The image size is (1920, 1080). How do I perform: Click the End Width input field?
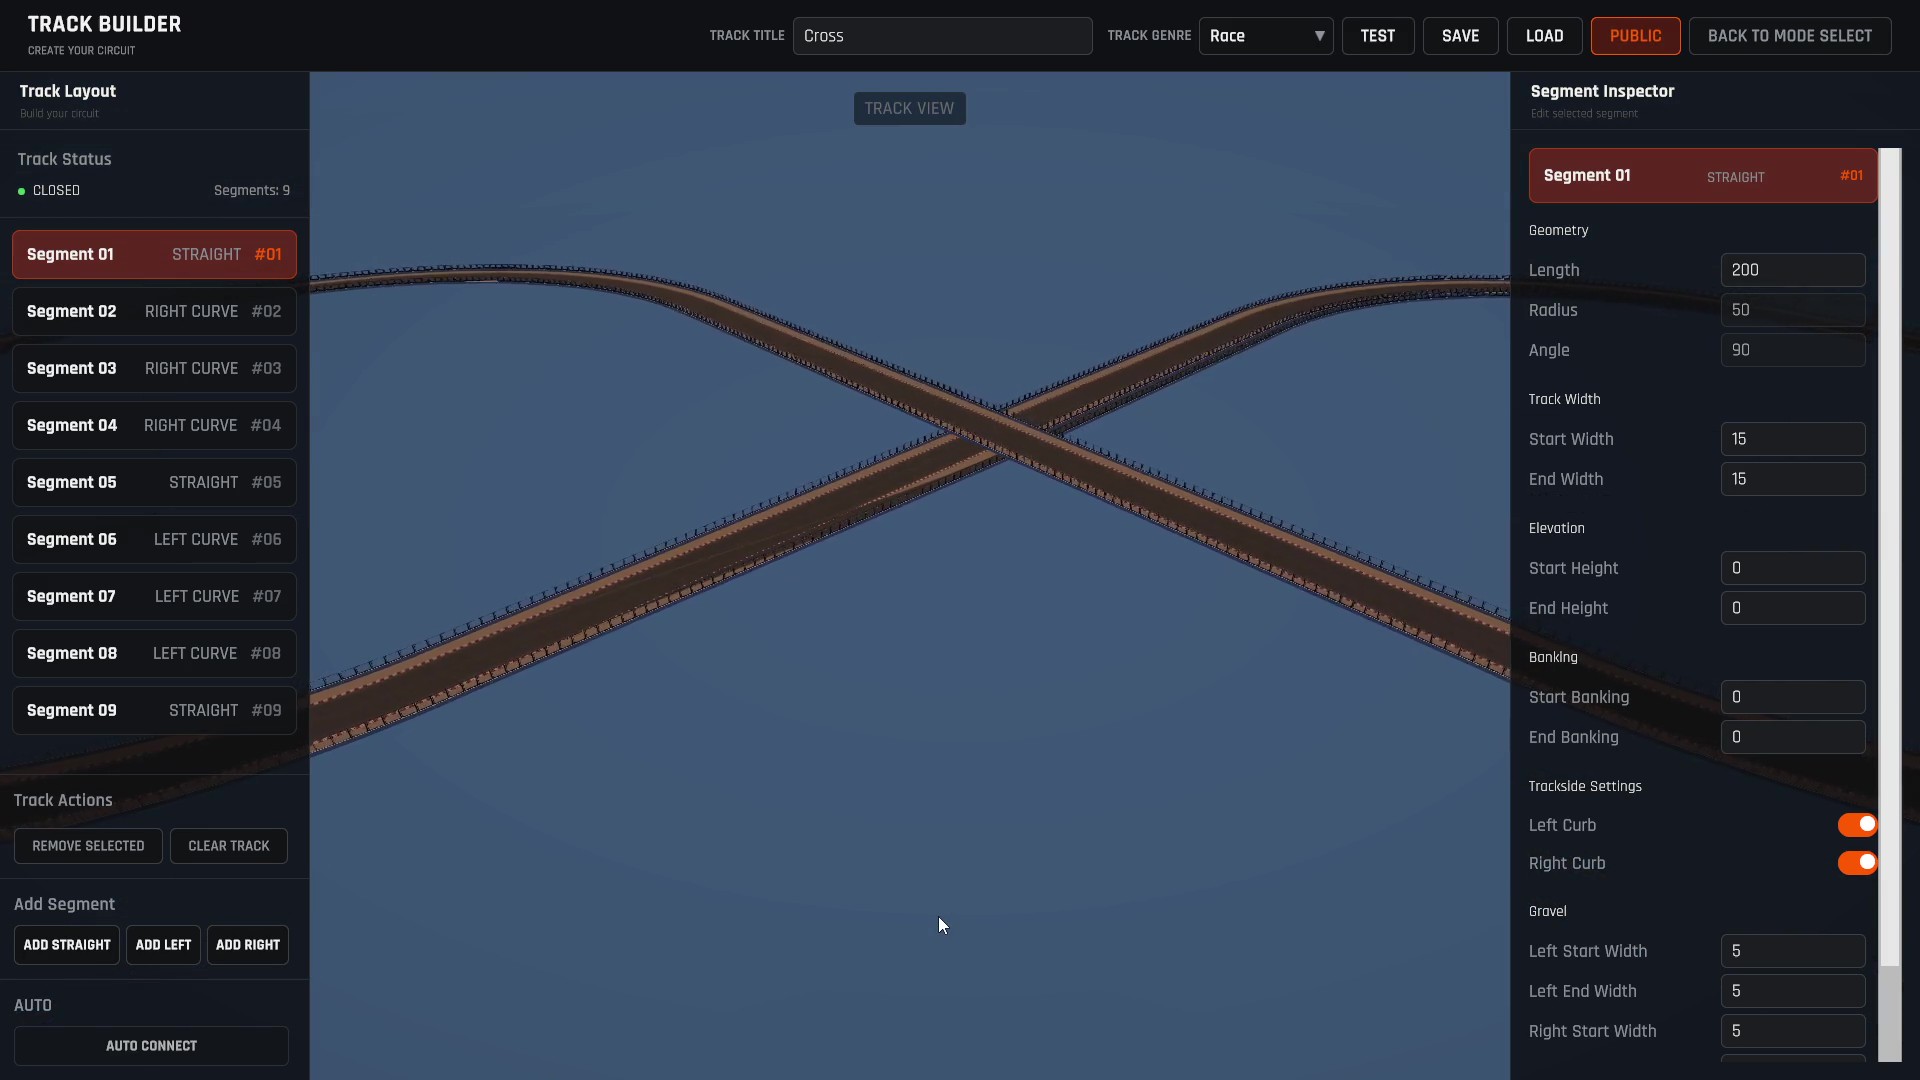[x=1793, y=479]
